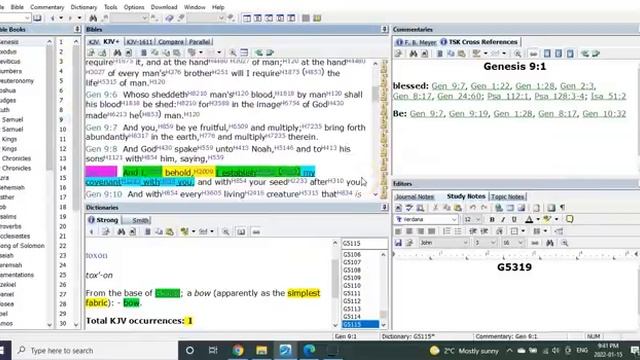Click the binoculars icon in Bibles toolbar
The height and width of the screenshot is (360, 640).
(x=117, y=53)
